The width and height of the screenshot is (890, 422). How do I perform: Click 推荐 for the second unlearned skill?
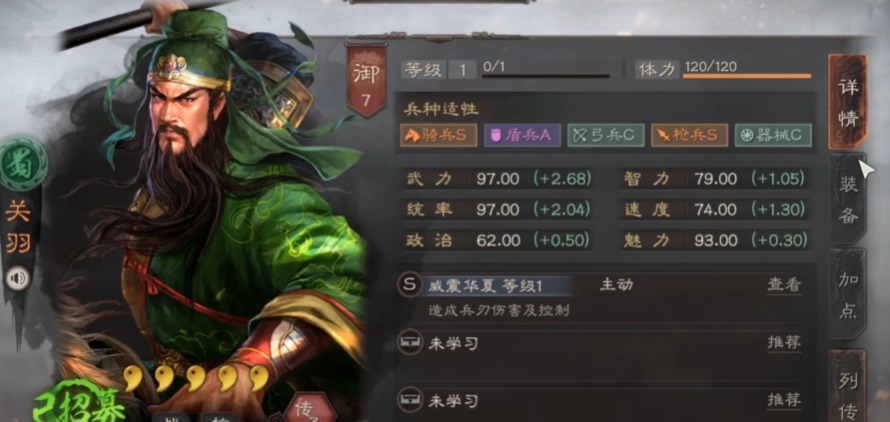pyautogui.click(x=784, y=400)
